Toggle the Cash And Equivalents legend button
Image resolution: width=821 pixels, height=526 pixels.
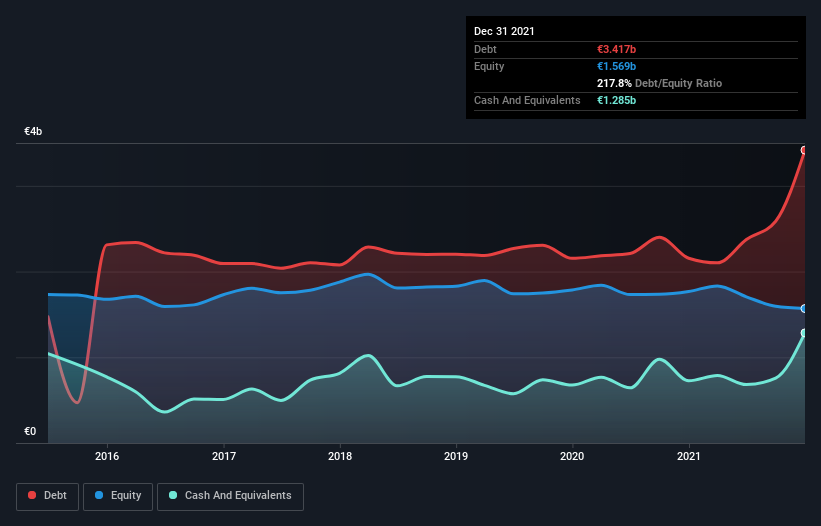point(230,496)
